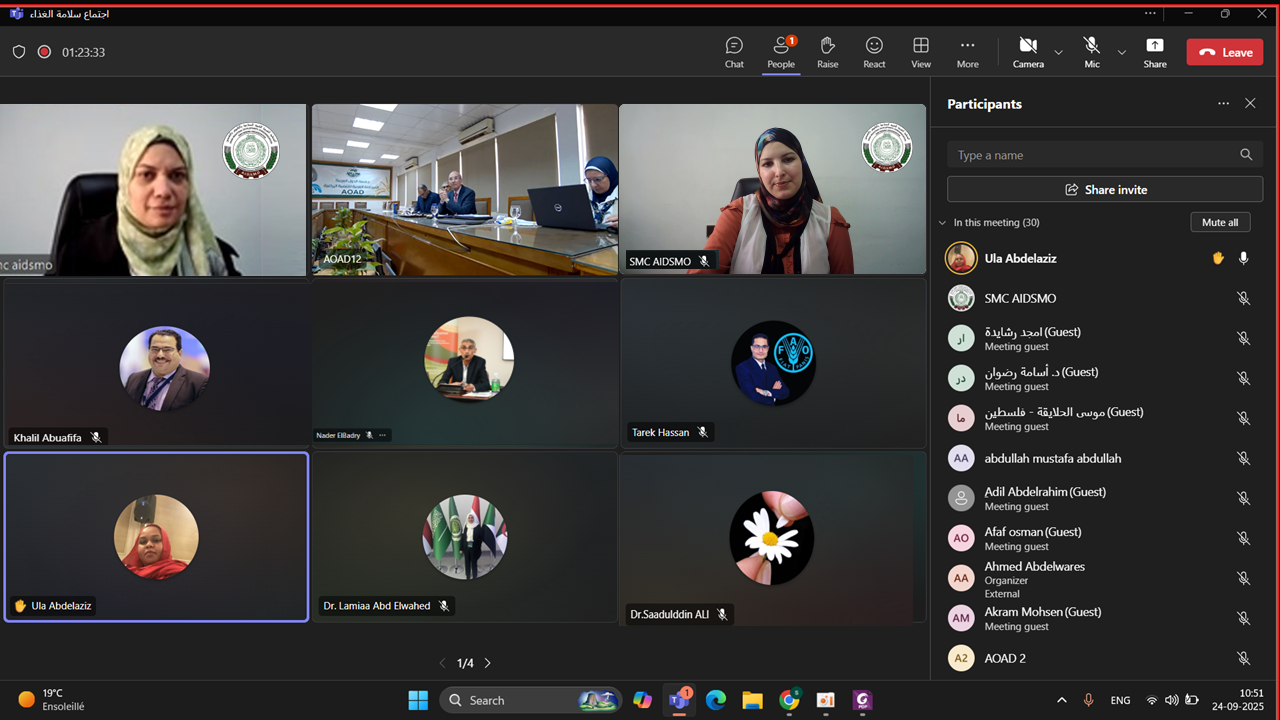The image size is (1280, 720).
Task: Click the Raise hand icon
Action: point(827,52)
